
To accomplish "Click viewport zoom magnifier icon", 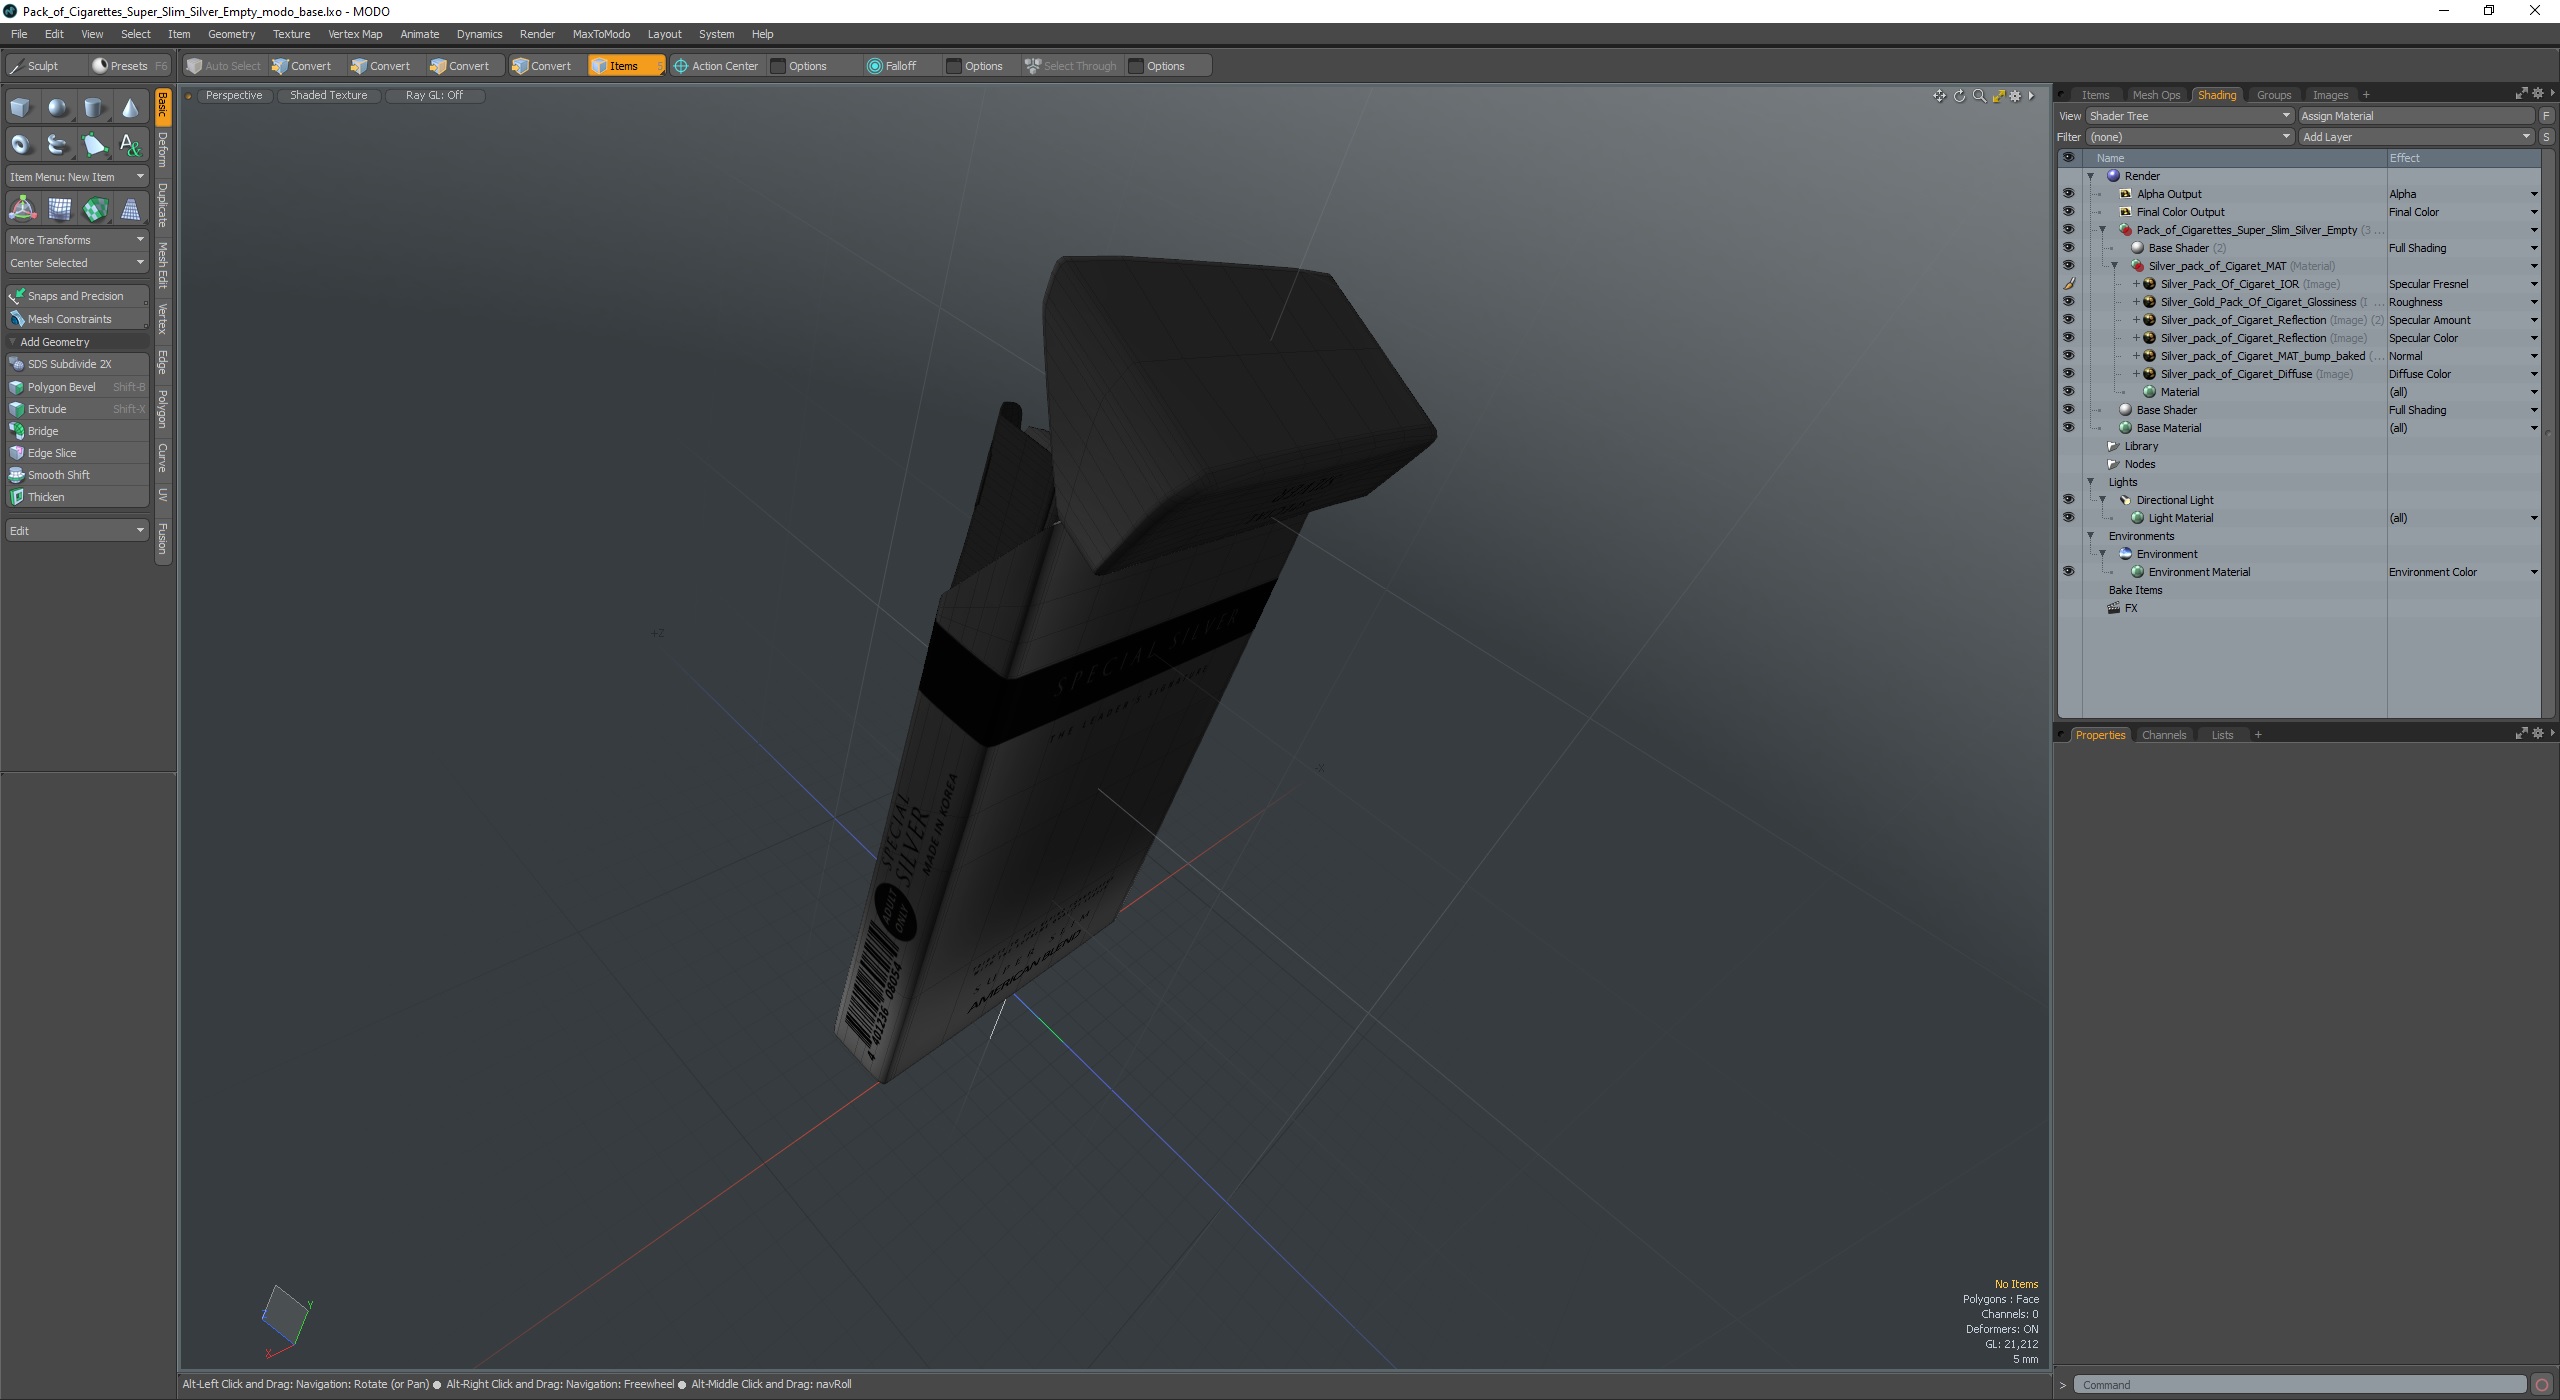I will tap(1979, 96).
